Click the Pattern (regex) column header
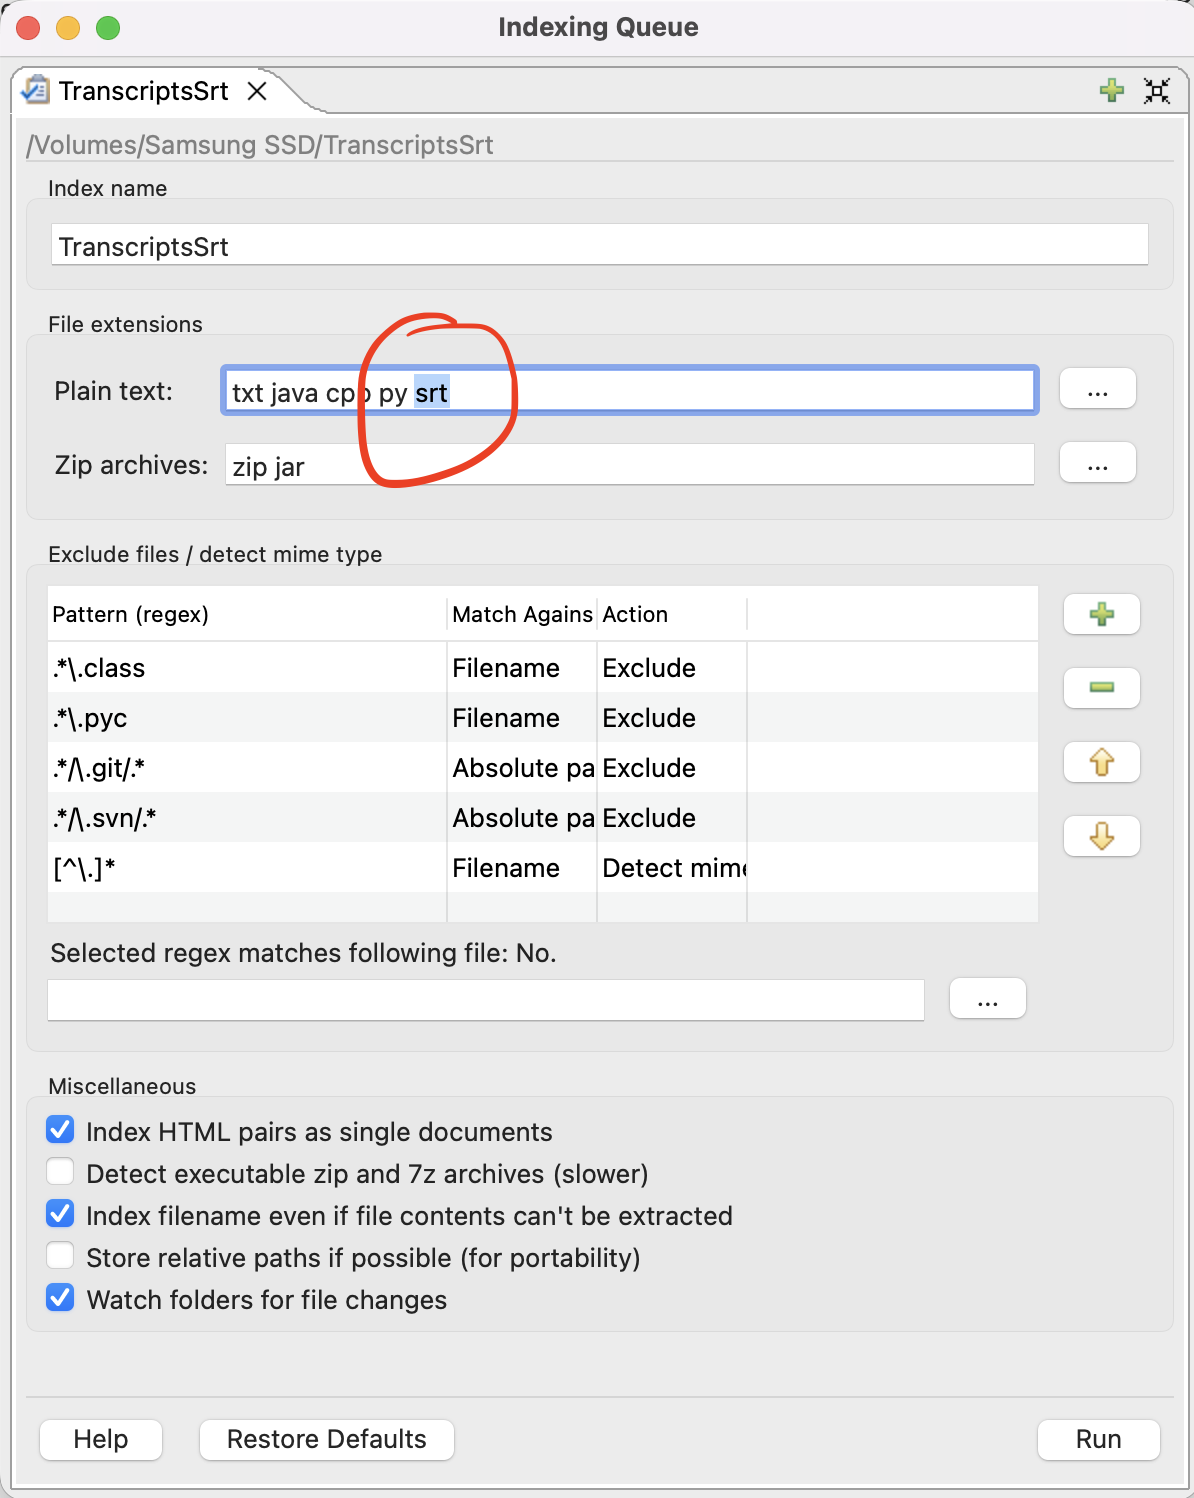Screen dimensions: 1194x1498 247,614
